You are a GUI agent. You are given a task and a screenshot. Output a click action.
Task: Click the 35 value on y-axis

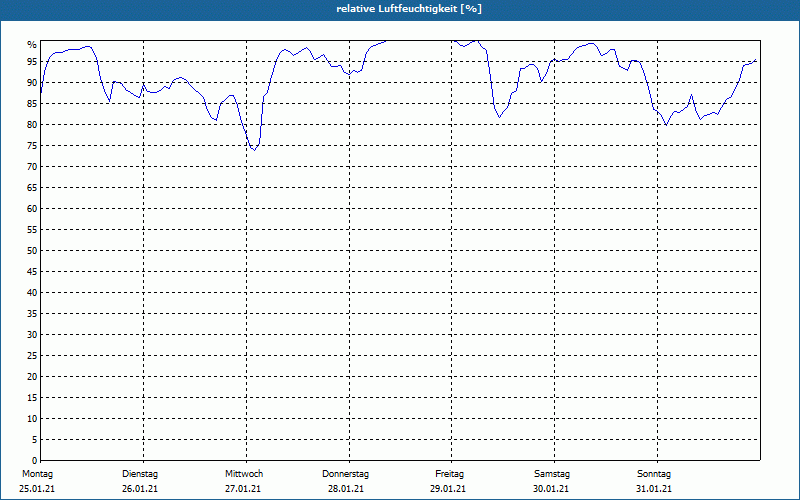32,314
